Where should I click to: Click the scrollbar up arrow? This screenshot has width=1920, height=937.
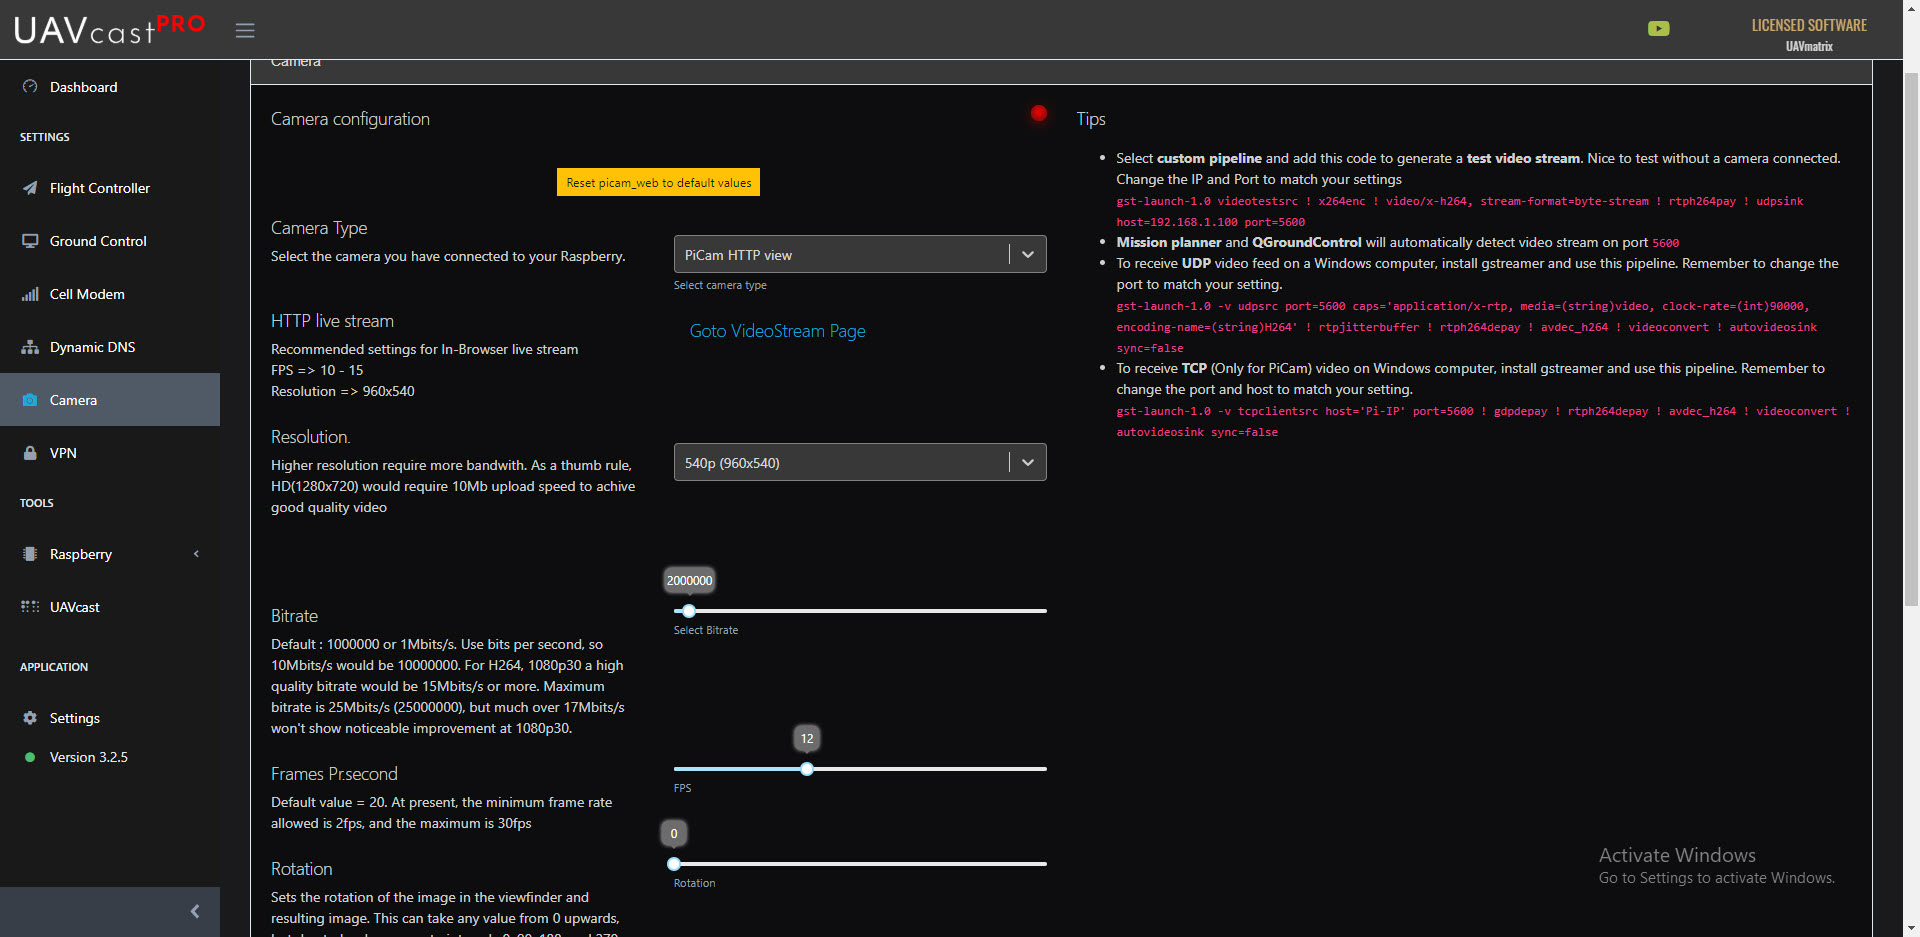click(x=1911, y=8)
